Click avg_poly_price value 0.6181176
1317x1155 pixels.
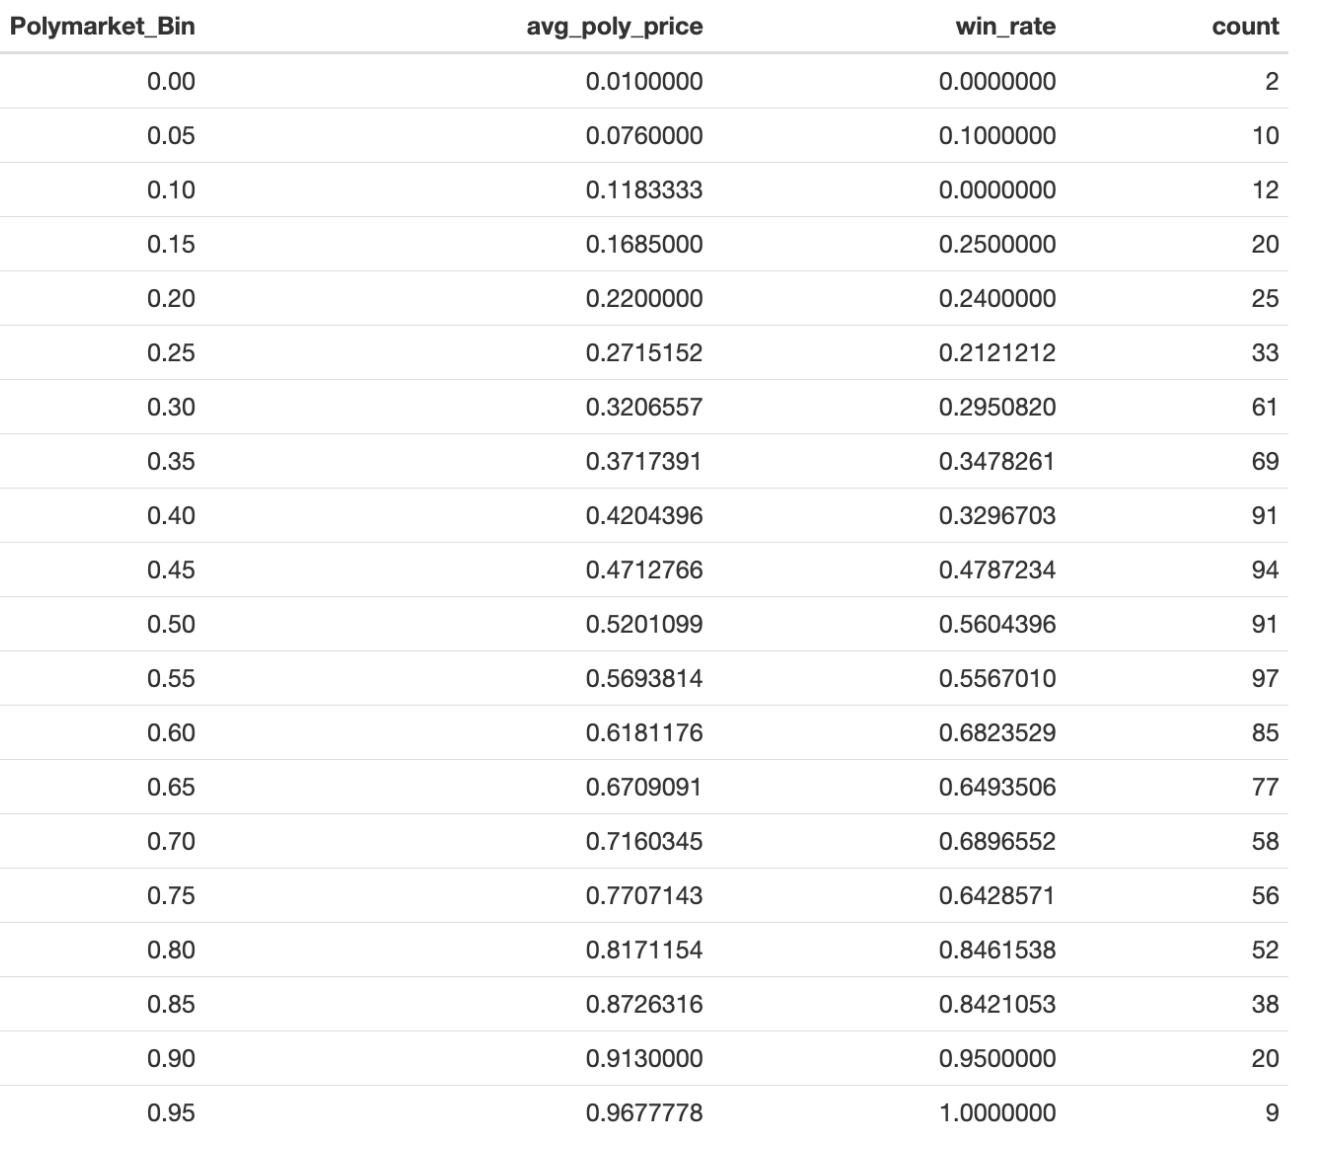click(644, 733)
